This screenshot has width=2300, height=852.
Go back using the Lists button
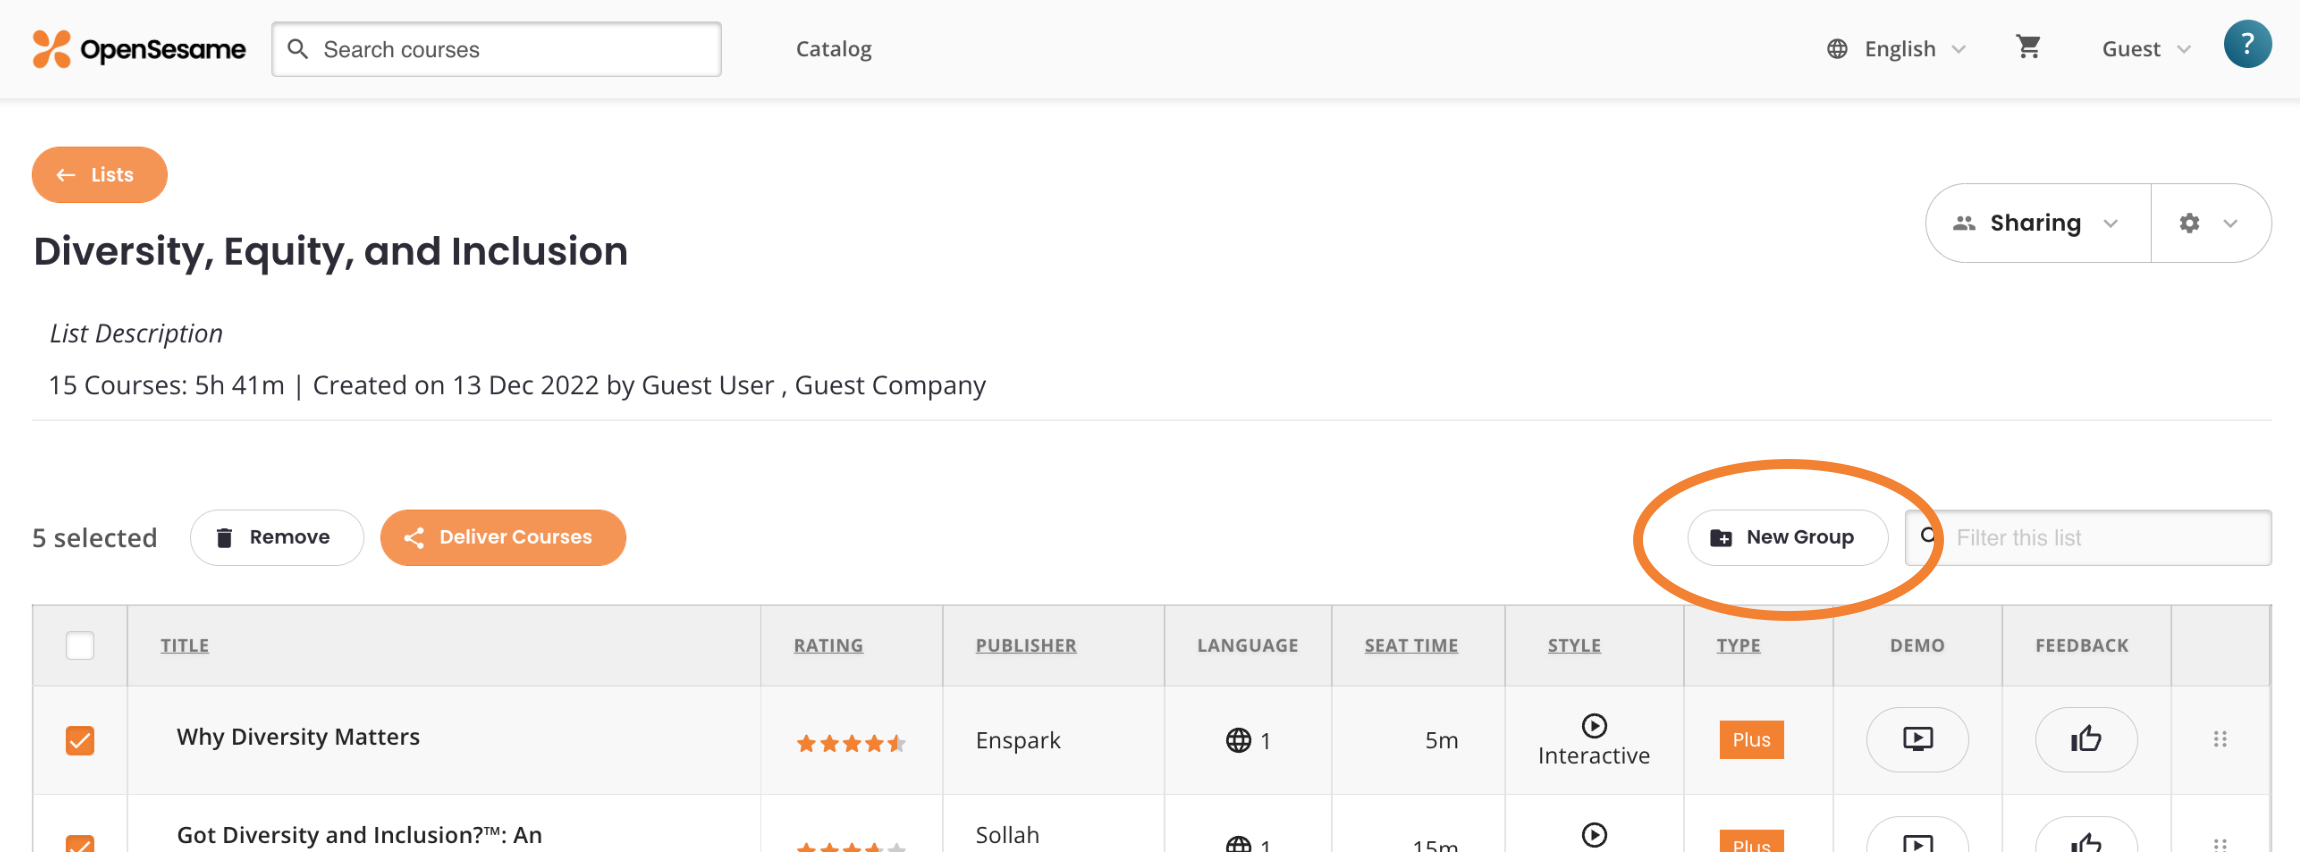[99, 174]
